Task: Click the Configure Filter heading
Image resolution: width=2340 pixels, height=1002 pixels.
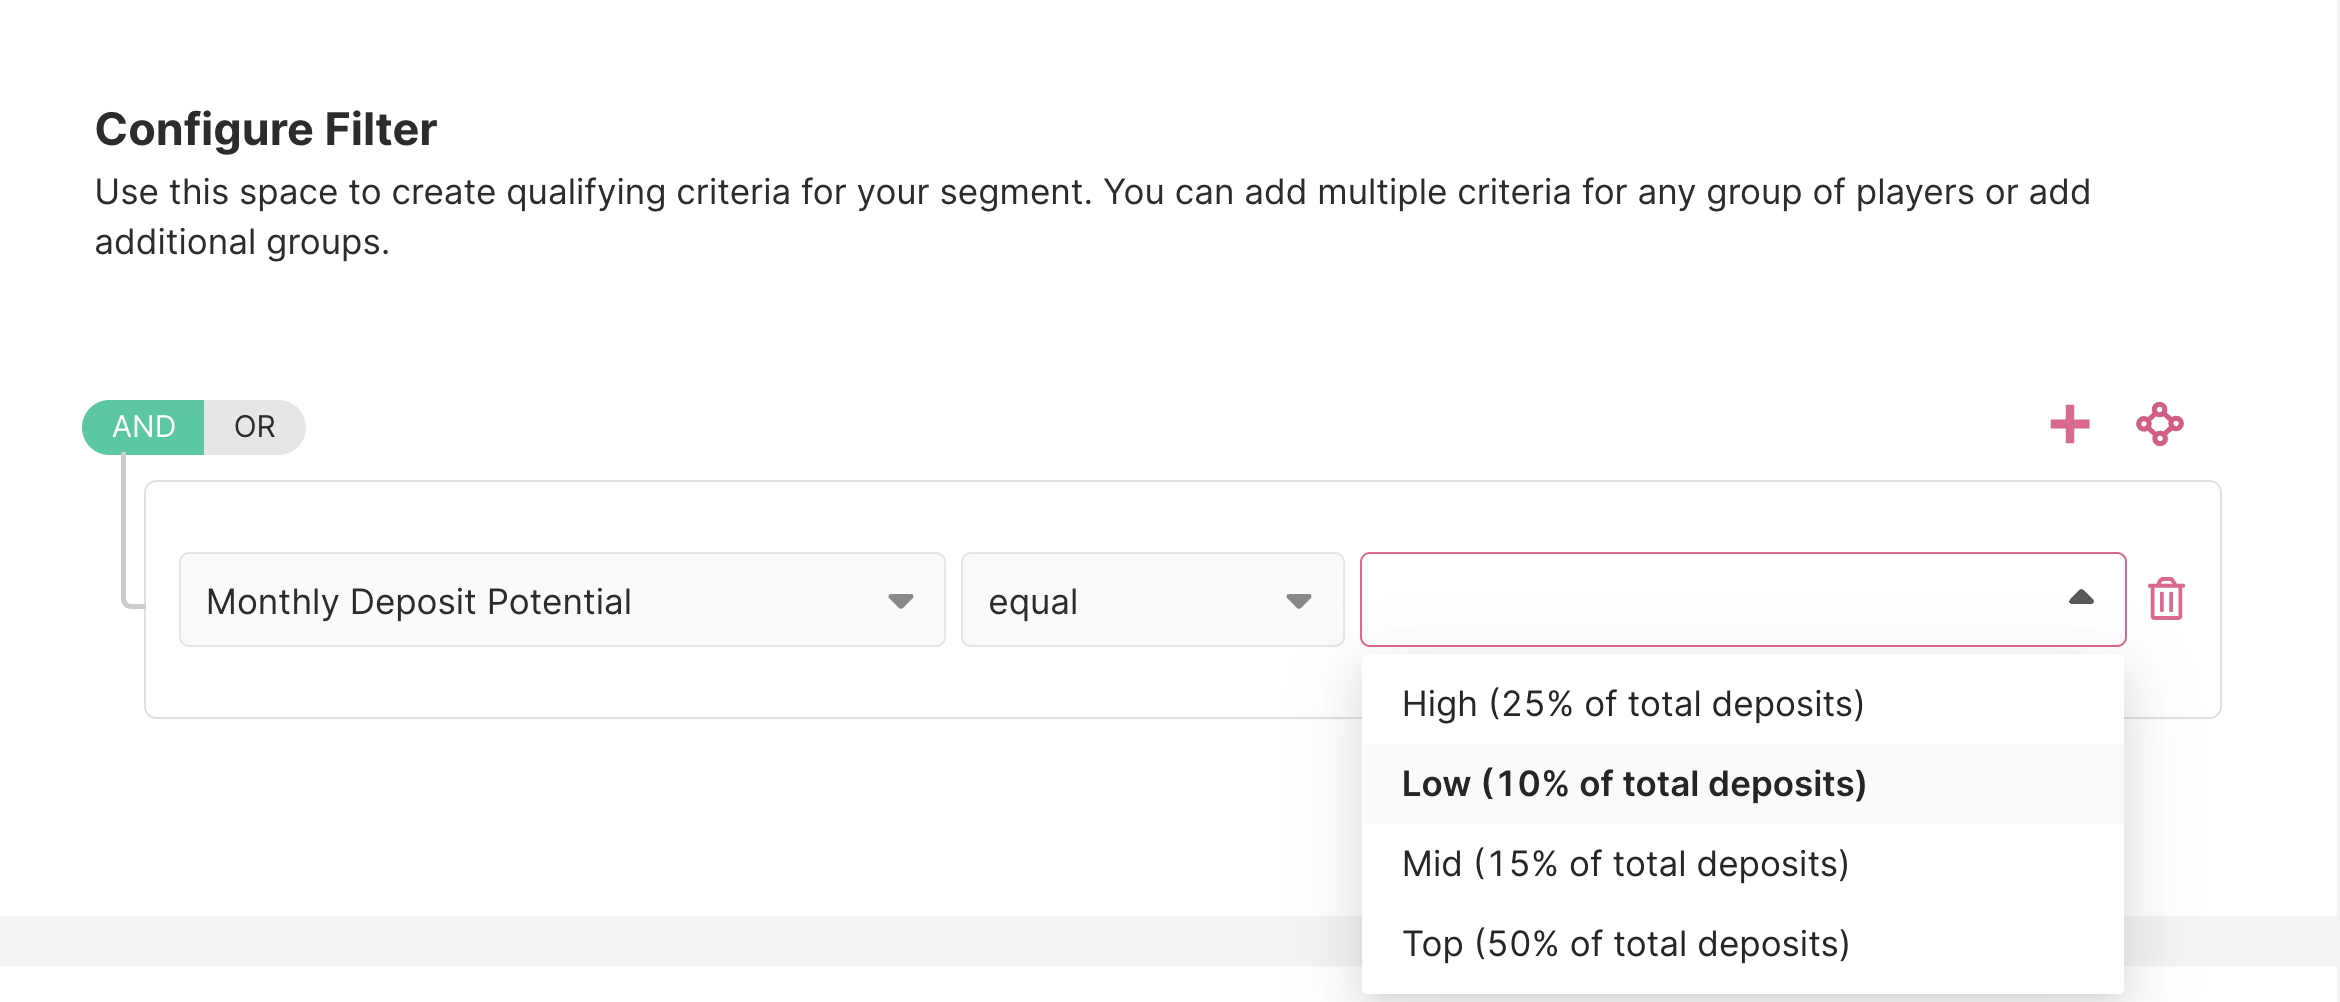Action: coord(266,130)
